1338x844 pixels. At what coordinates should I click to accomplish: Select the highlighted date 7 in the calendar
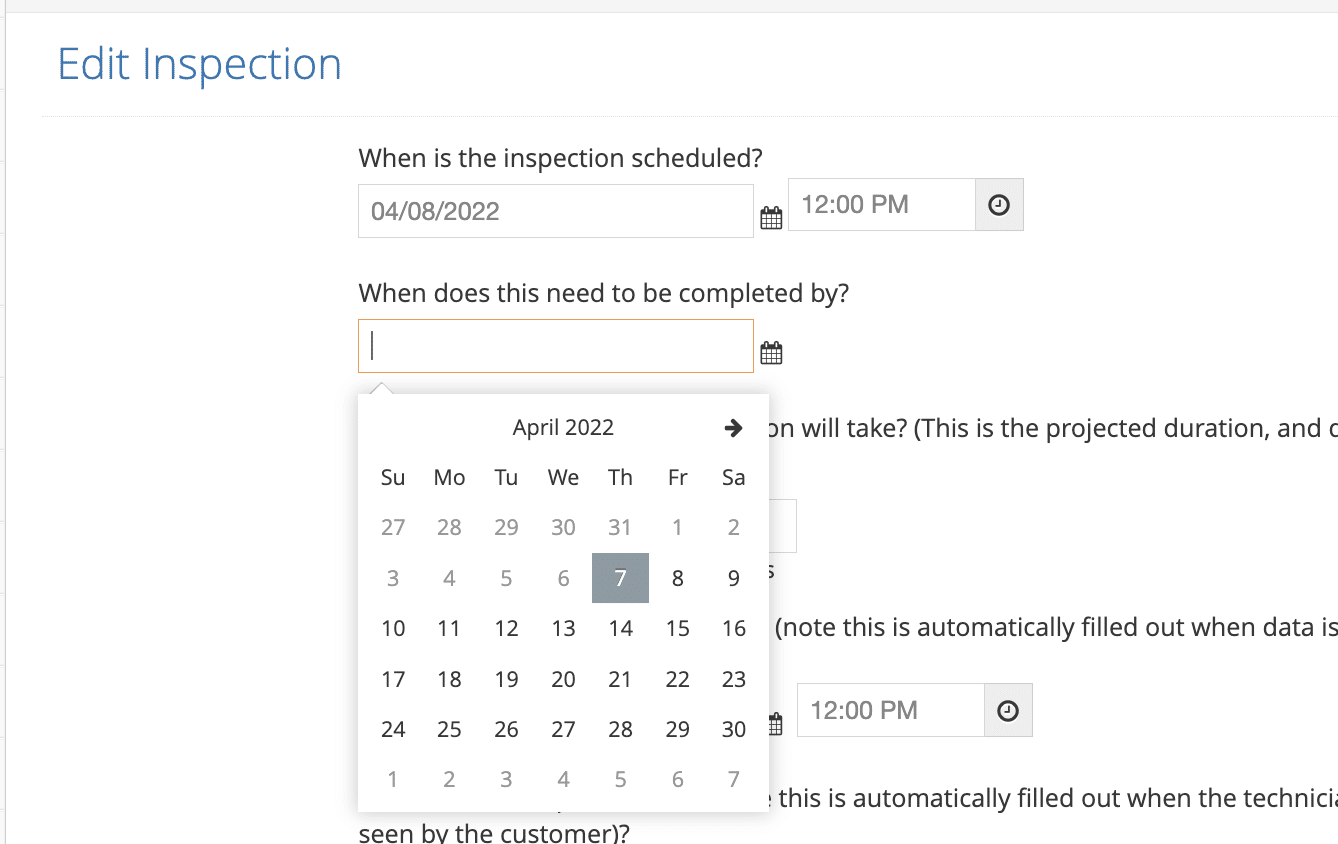[x=620, y=577]
